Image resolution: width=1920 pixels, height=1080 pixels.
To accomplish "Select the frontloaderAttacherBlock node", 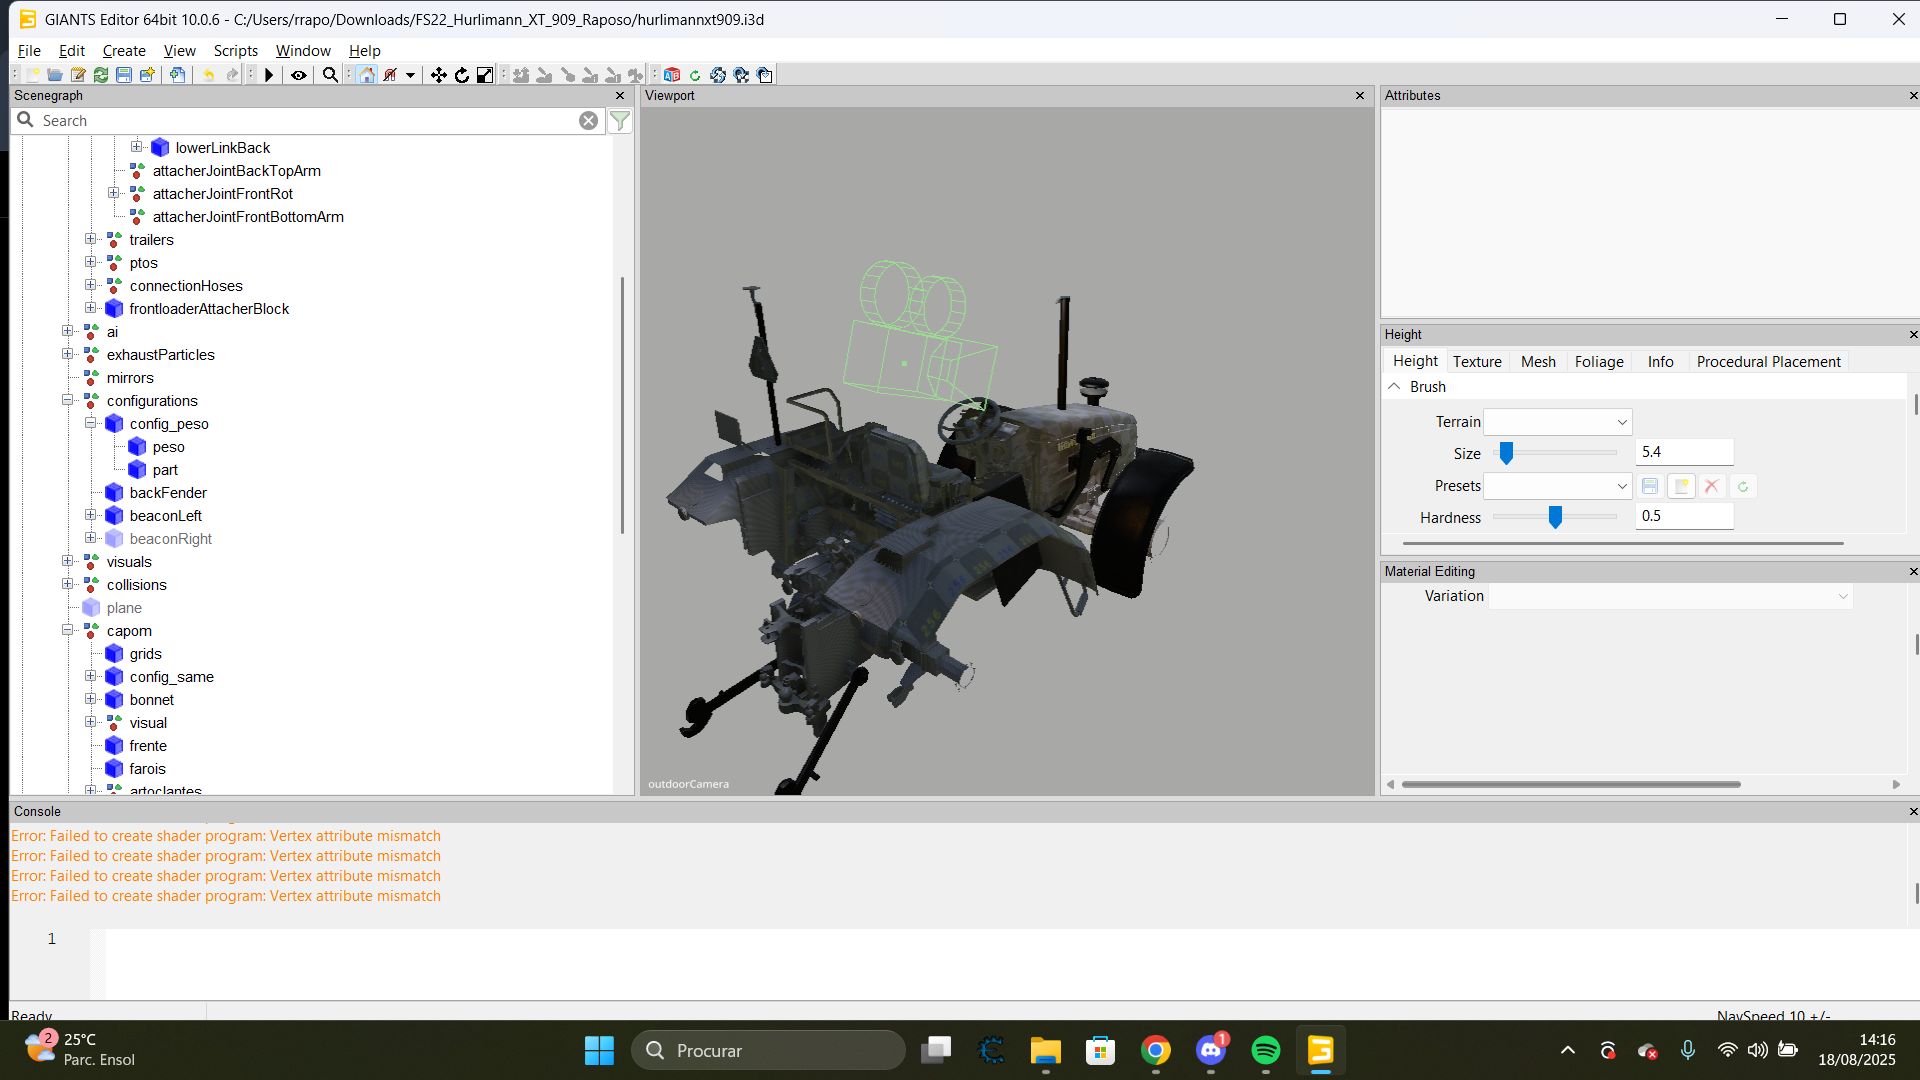I will coord(209,309).
